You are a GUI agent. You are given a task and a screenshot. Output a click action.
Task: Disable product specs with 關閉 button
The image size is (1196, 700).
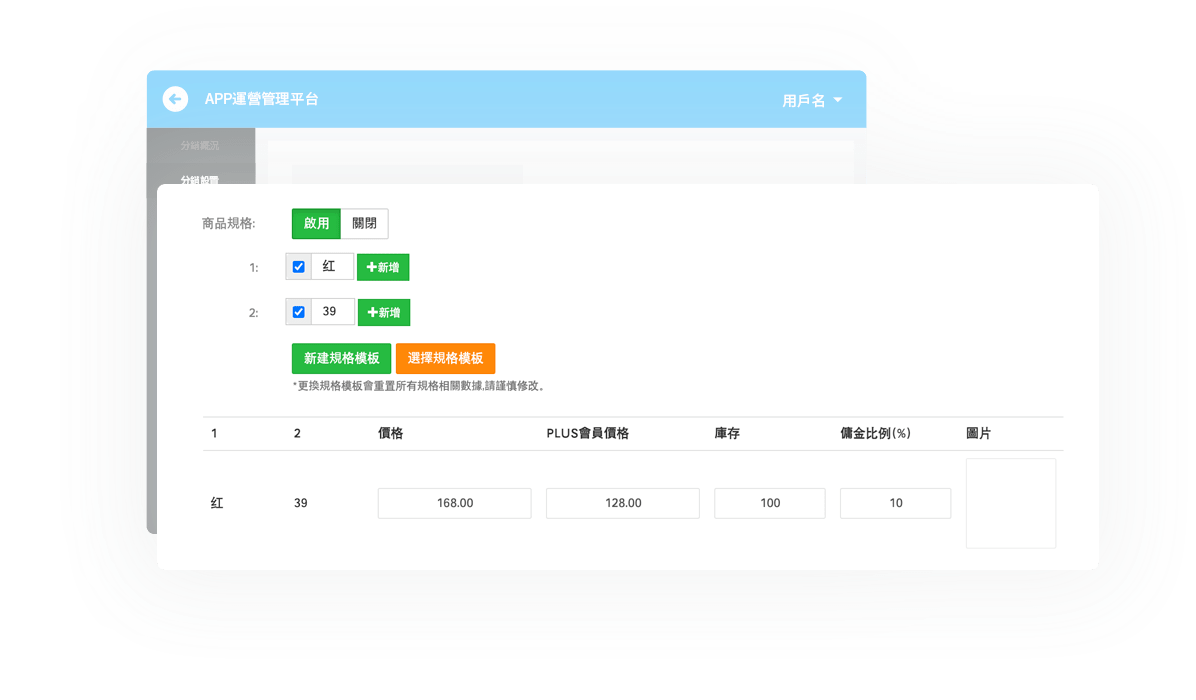364,224
